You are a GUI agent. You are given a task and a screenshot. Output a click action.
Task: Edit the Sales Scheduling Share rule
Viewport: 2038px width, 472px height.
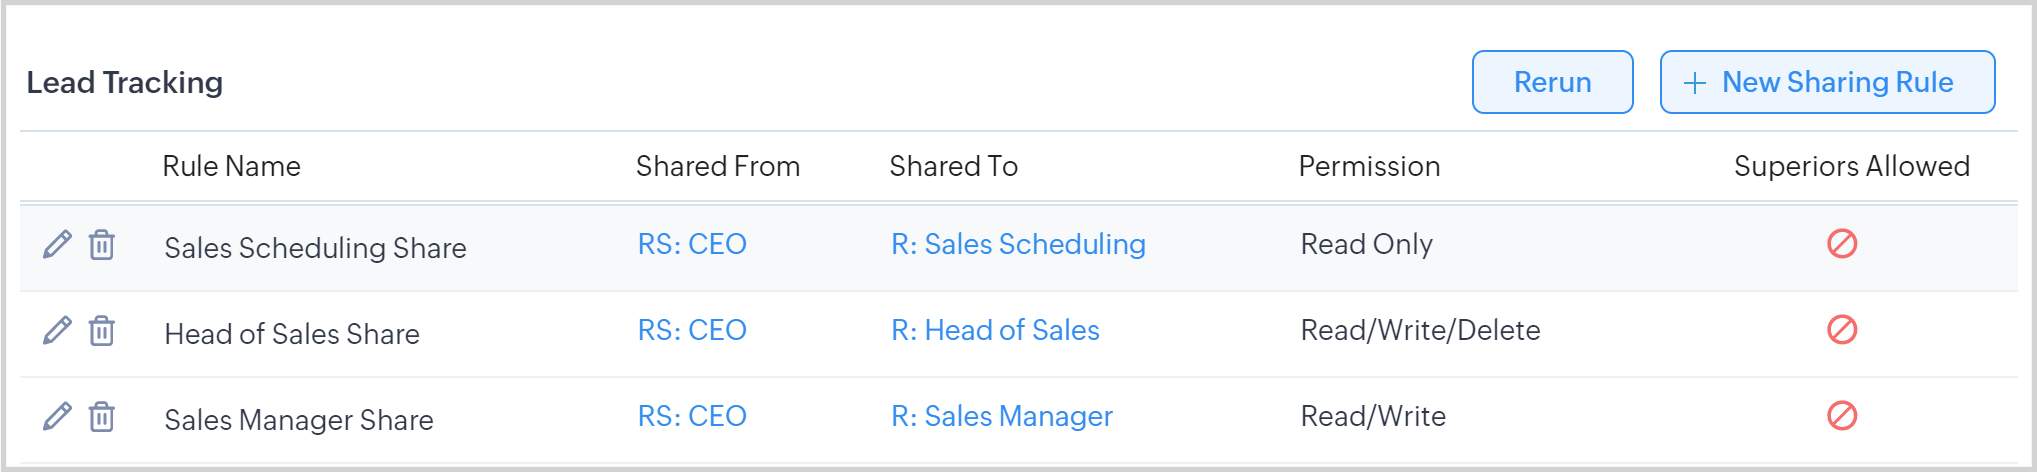click(x=57, y=244)
